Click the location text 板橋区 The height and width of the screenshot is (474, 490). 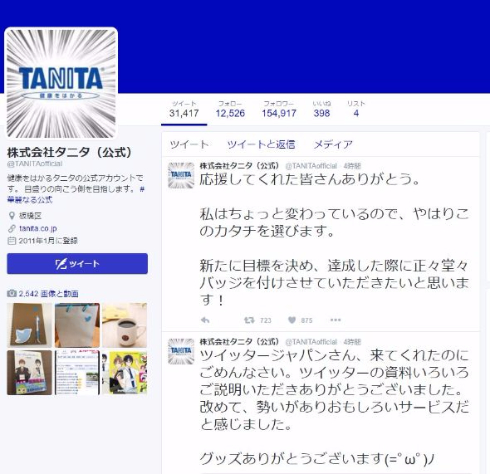tap(30, 216)
